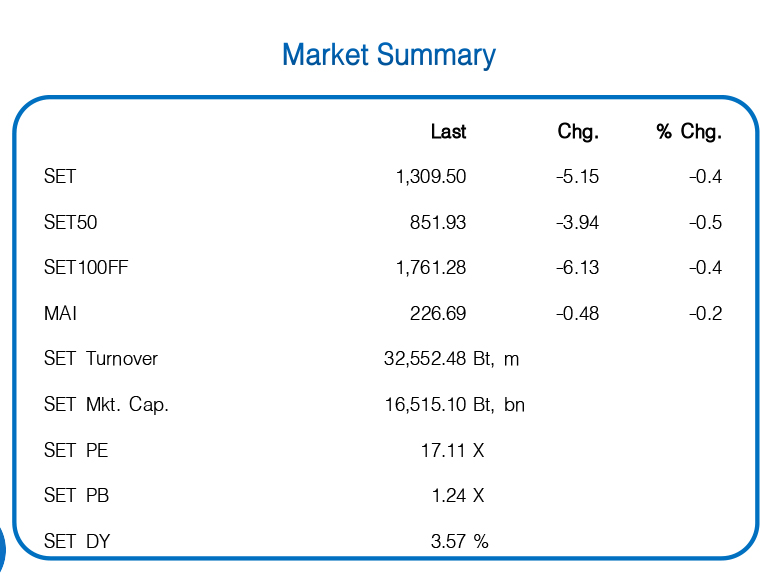Click the SET Mkt. Cap. label
Screen dimensions: 780x582
106,405
